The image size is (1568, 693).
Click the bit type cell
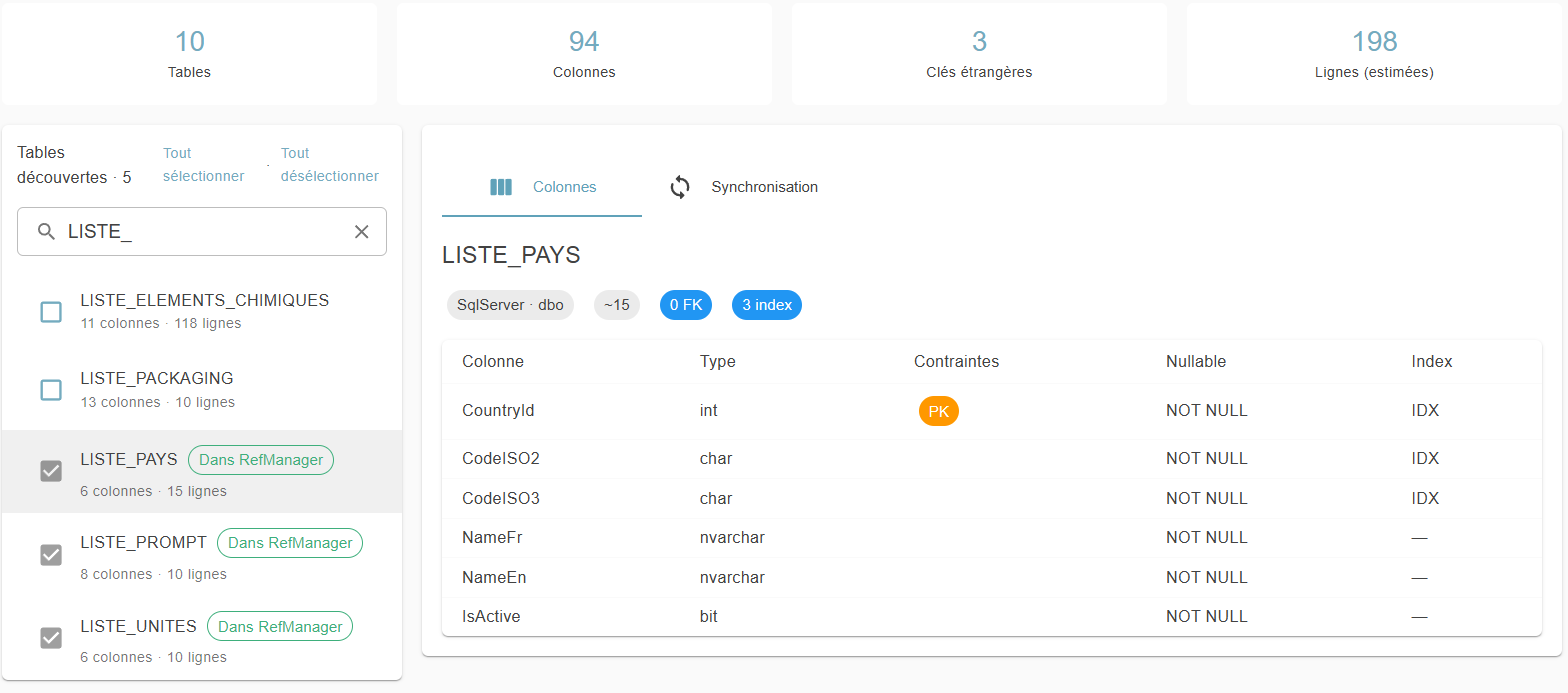708,616
